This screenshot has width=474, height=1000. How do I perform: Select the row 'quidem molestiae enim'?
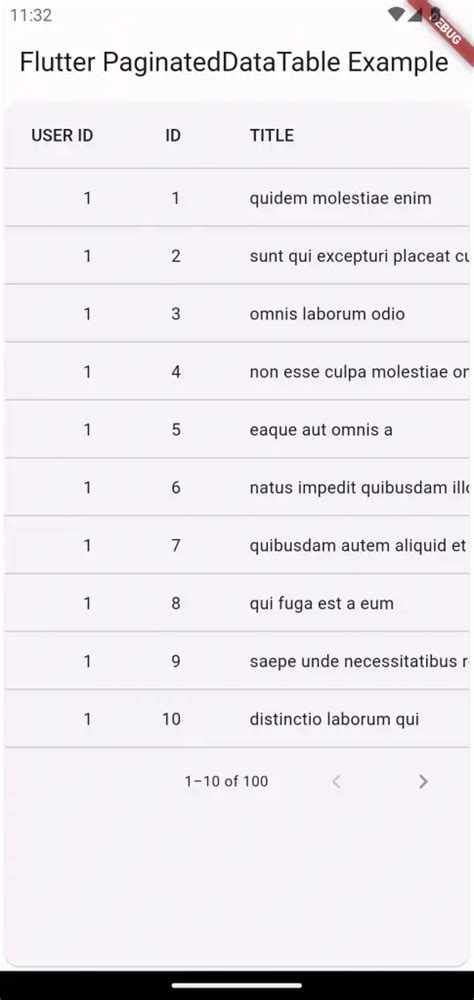tap(237, 198)
